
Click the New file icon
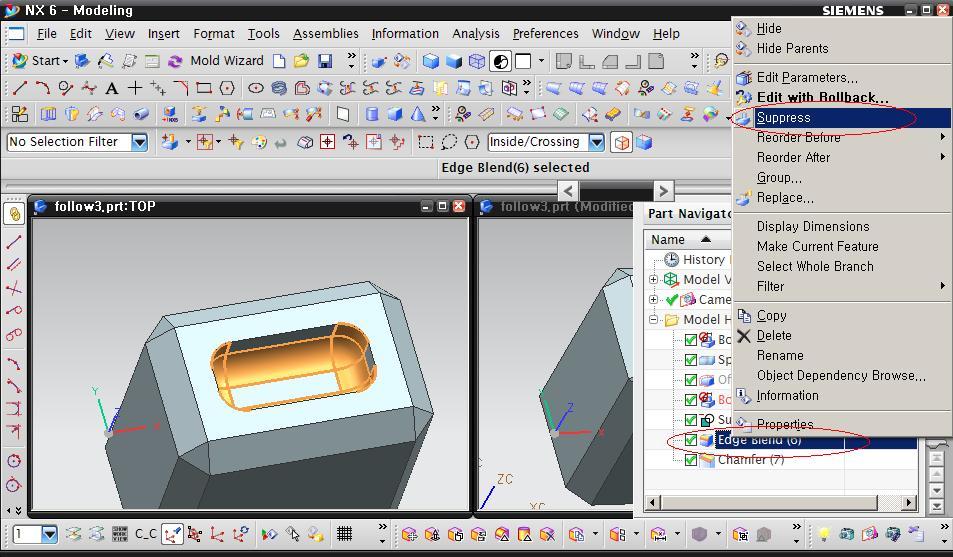(279, 61)
